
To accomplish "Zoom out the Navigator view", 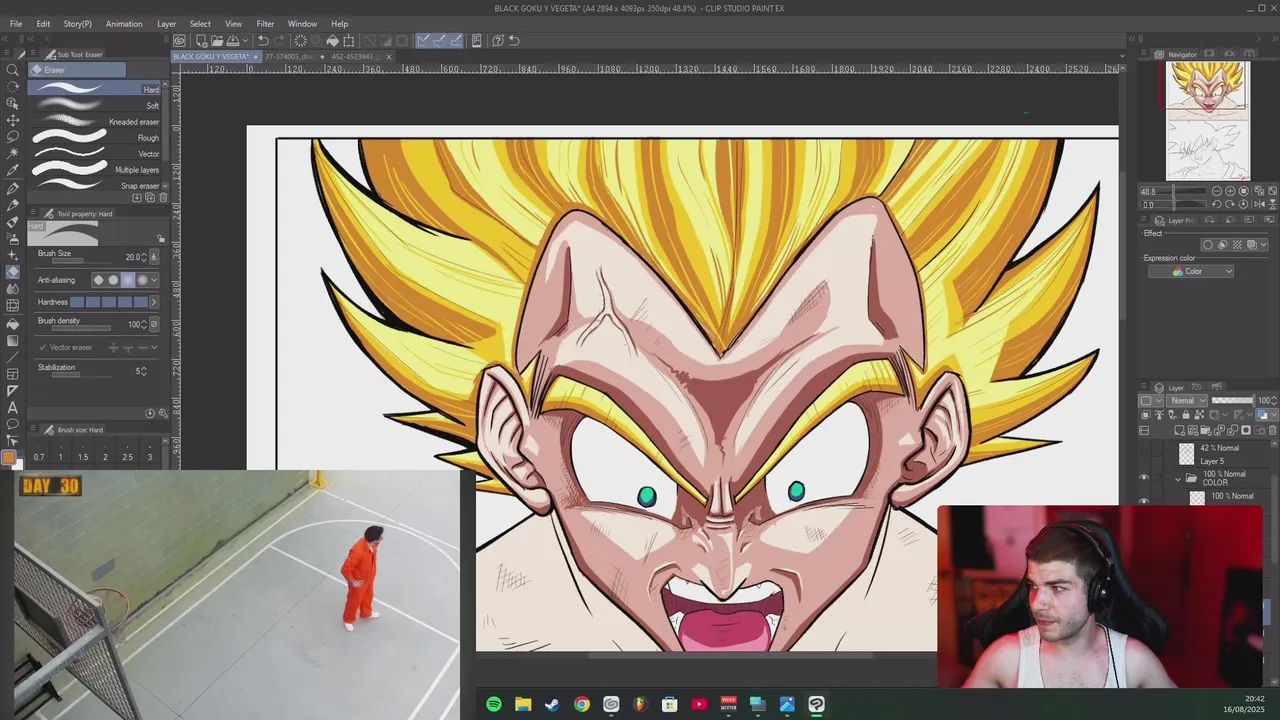I will click(x=1217, y=191).
